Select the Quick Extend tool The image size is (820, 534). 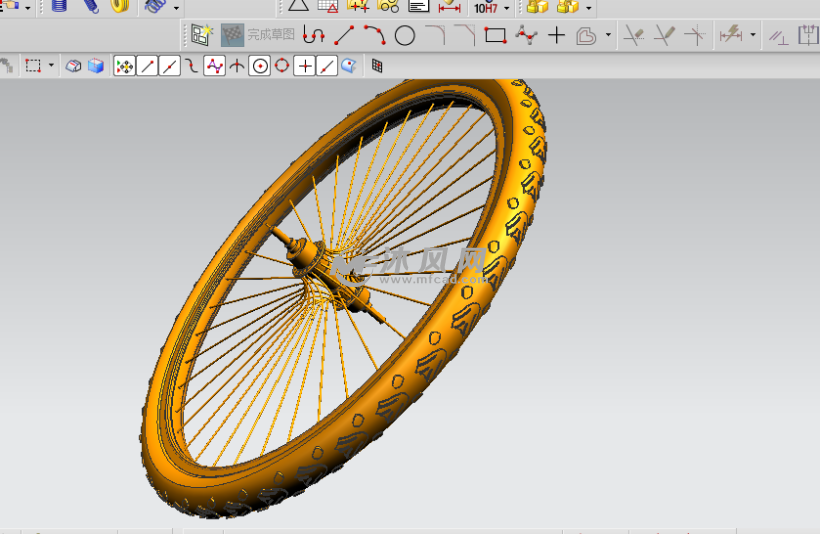click(665, 35)
